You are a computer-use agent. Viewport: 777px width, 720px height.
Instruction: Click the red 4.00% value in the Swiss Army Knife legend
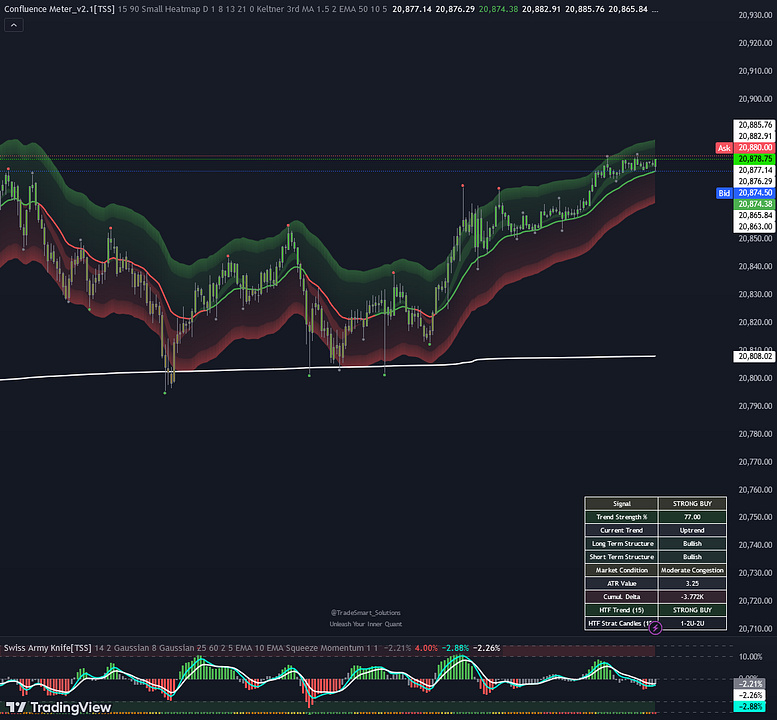tap(426, 648)
